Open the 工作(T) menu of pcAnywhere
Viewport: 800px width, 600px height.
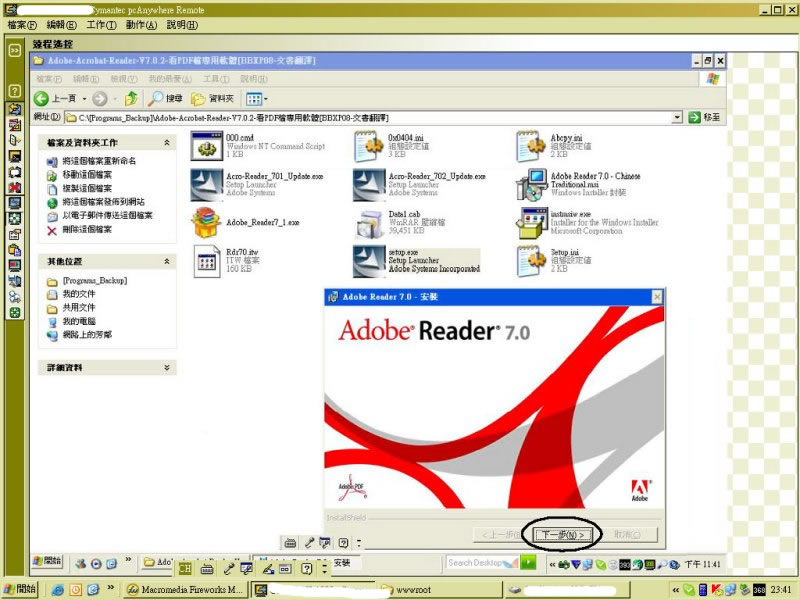point(101,24)
